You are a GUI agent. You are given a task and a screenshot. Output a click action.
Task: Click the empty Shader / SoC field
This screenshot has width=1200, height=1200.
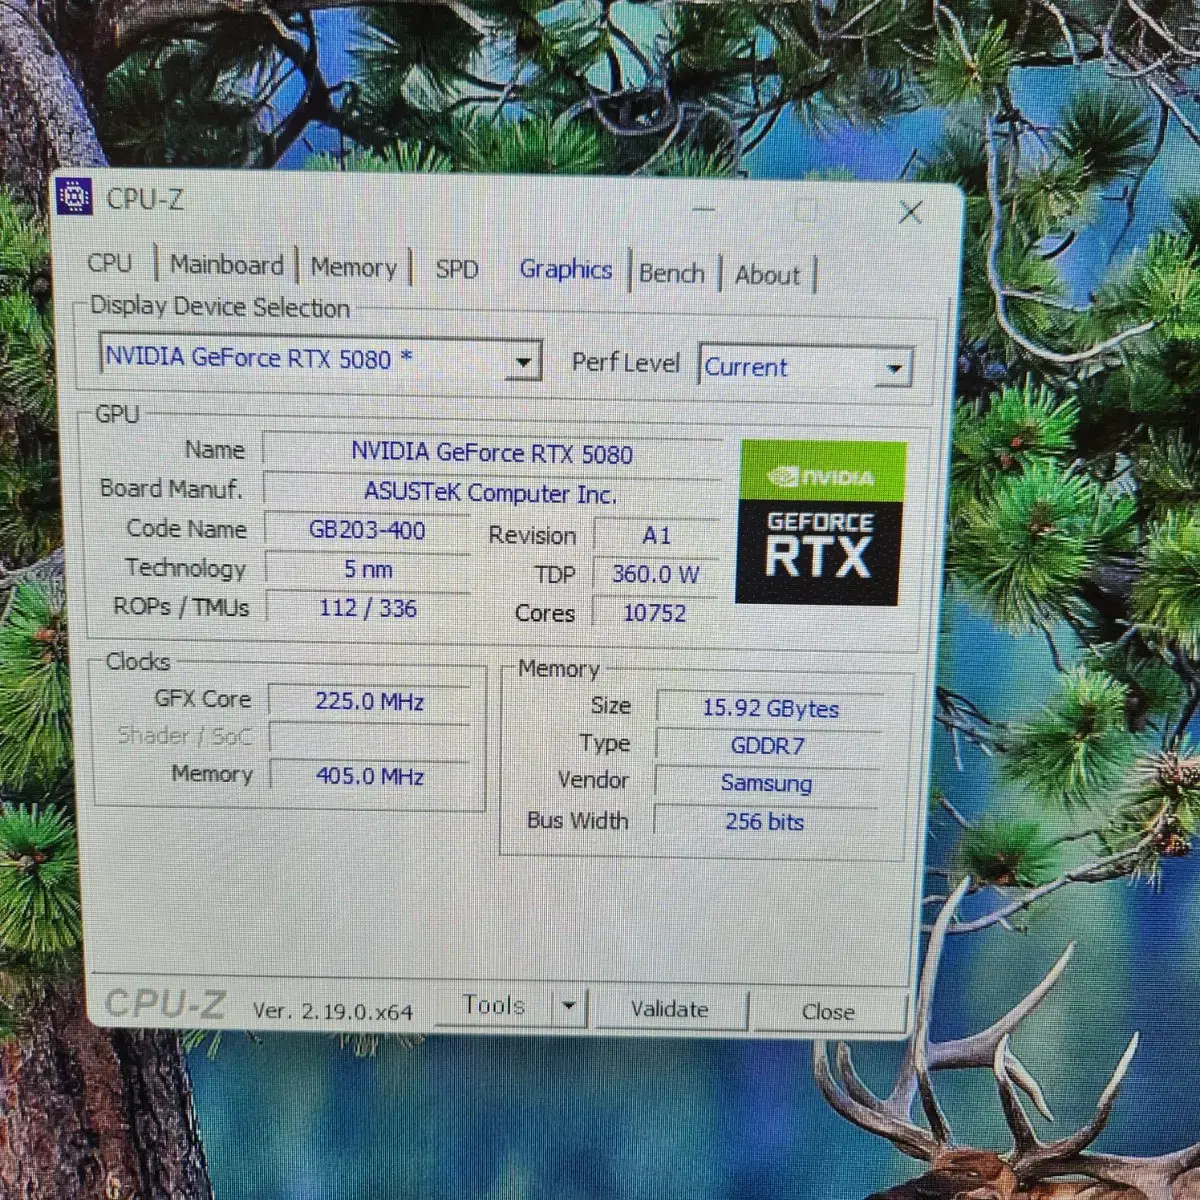click(369, 739)
